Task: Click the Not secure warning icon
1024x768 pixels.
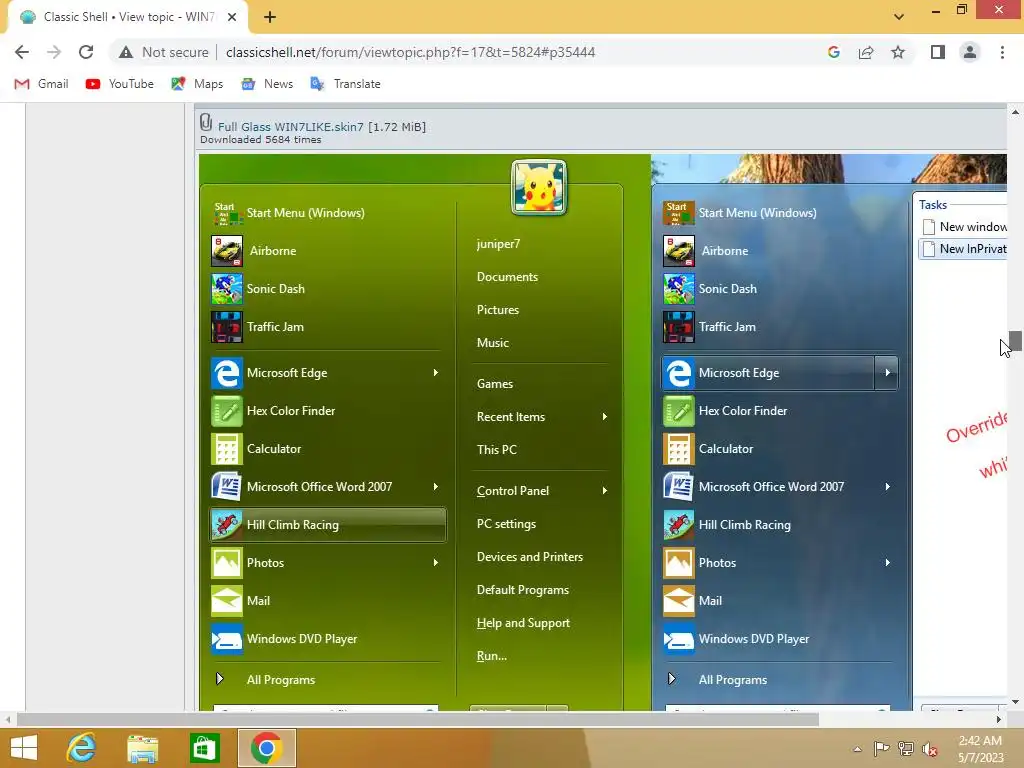Action: [x=126, y=52]
